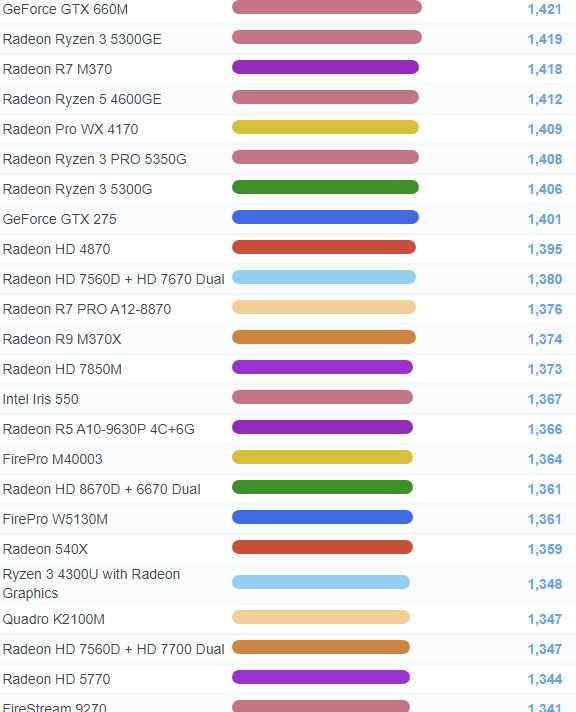Click 1,361 score beside FirePro W5130M

coord(545,519)
